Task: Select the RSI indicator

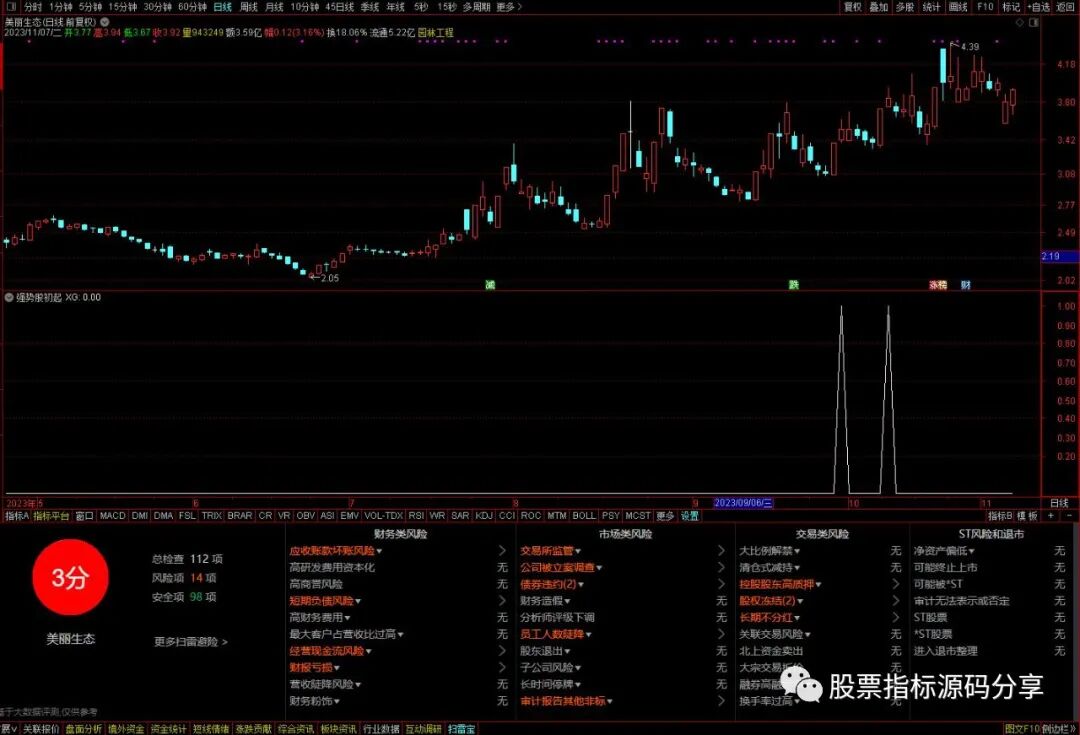Action: 416,515
